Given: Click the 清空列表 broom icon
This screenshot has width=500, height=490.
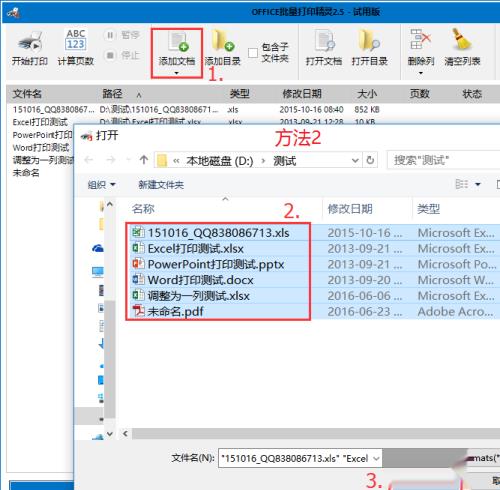Looking at the screenshot, I should [x=461, y=40].
